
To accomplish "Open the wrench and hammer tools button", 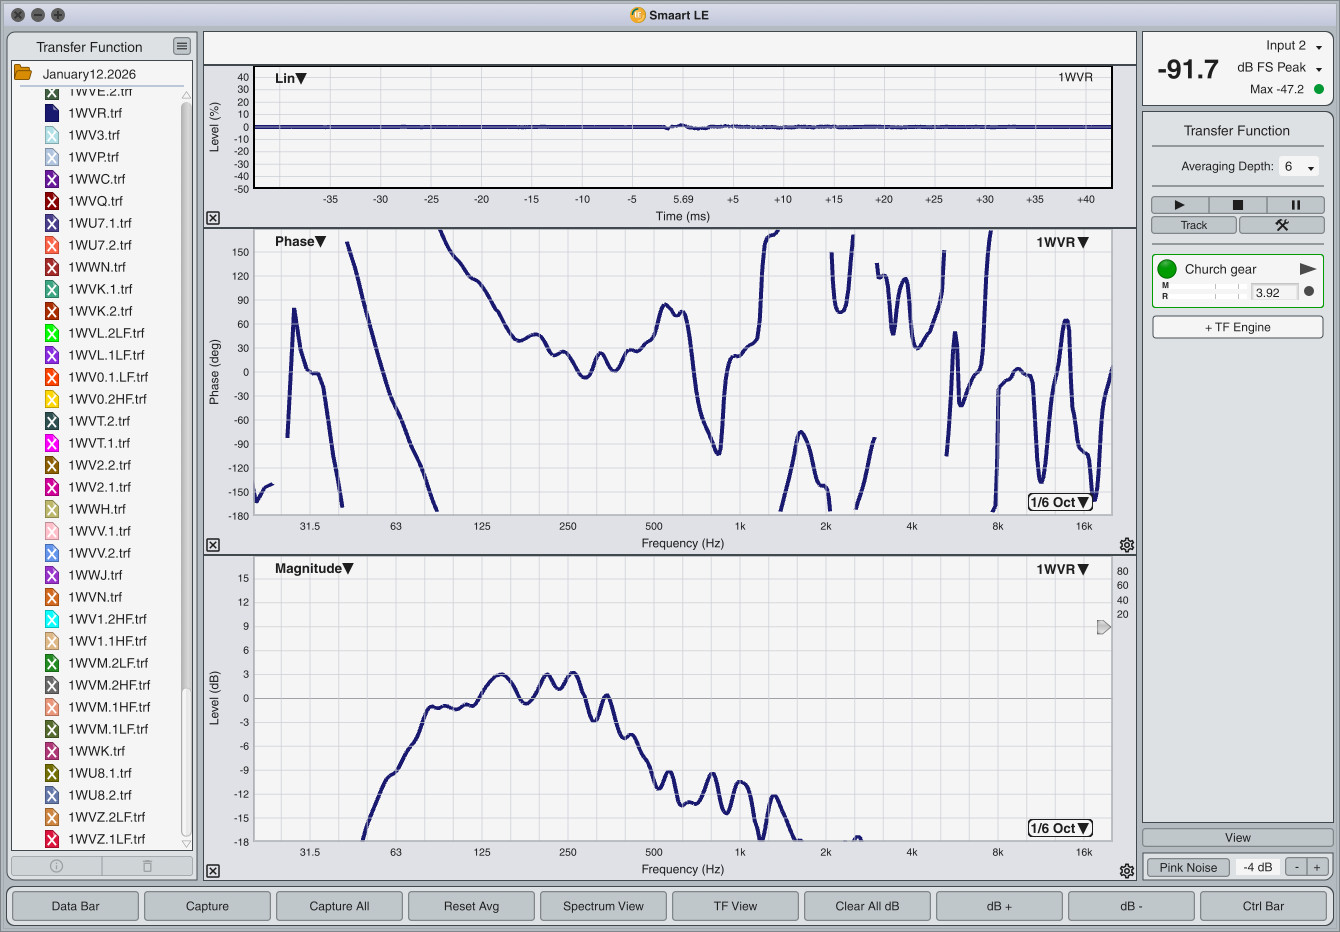I will [1282, 225].
